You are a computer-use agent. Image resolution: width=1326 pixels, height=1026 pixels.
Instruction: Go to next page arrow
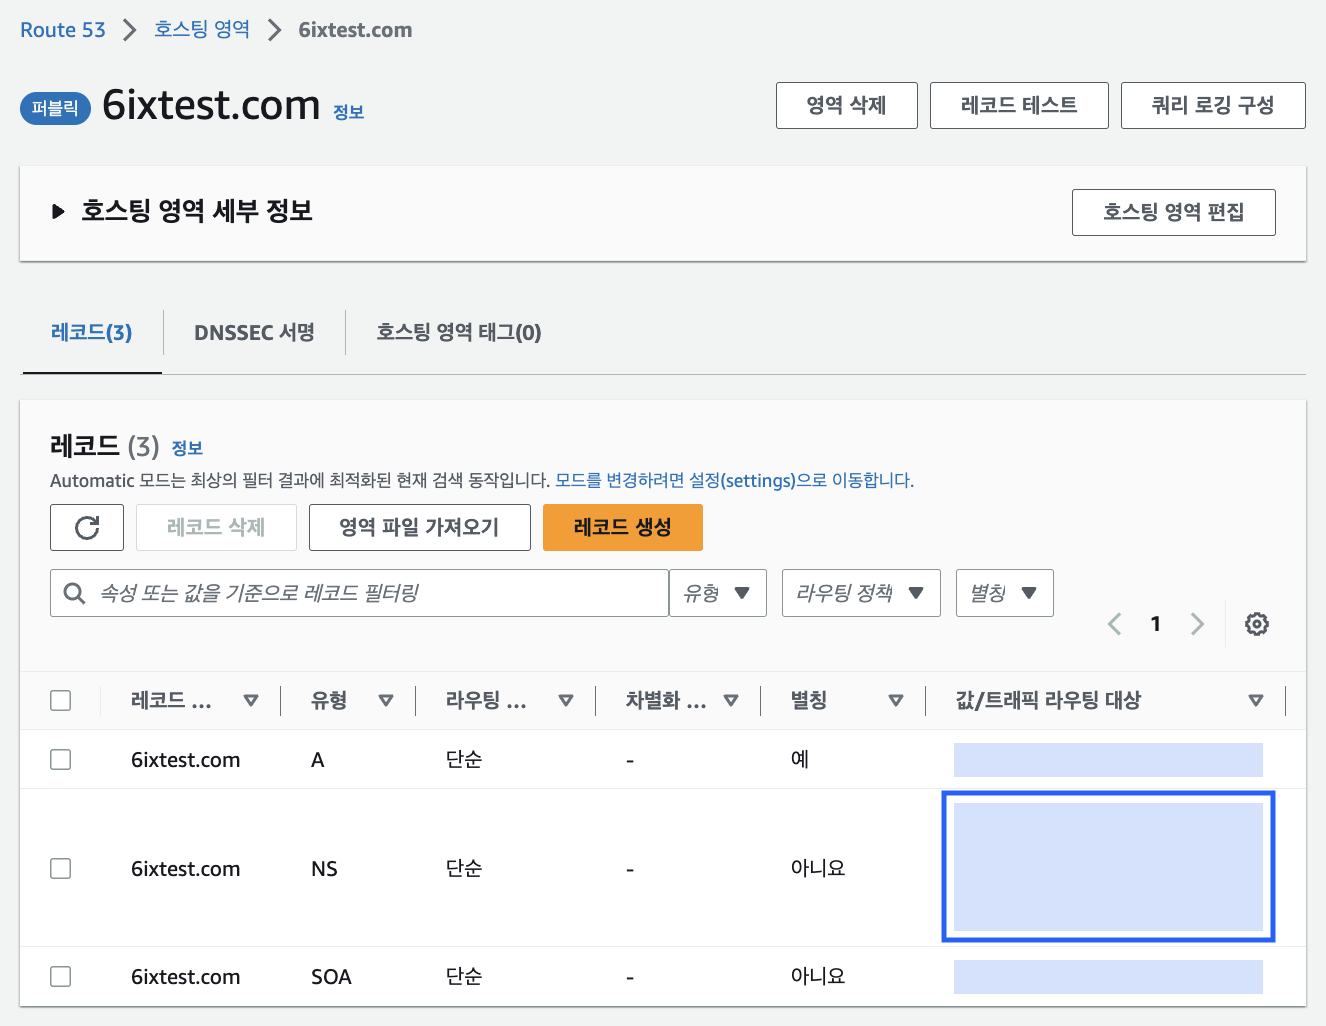(1197, 624)
